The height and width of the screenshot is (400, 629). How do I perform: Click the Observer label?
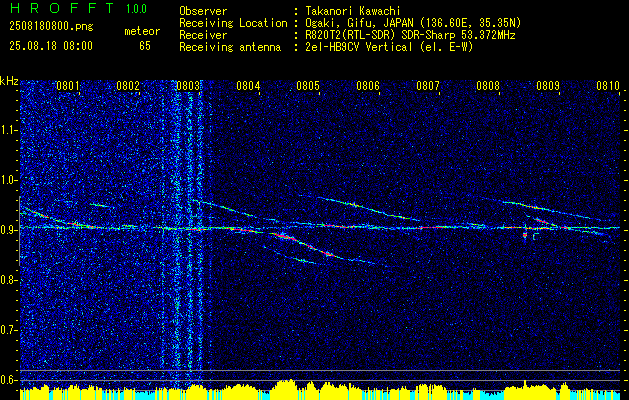pyautogui.click(x=203, y=11)
